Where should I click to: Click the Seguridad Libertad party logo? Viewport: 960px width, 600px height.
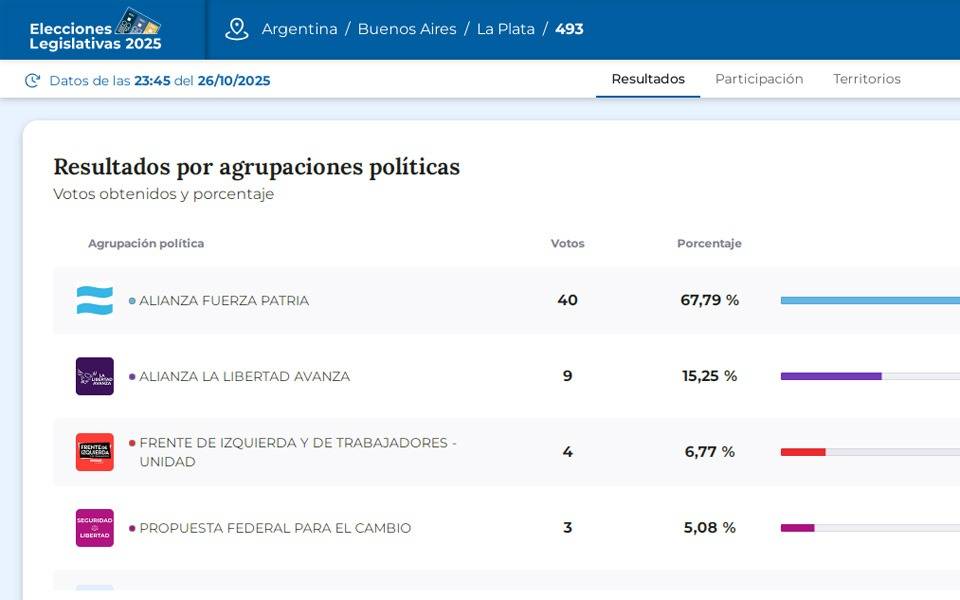pos(95,528)
